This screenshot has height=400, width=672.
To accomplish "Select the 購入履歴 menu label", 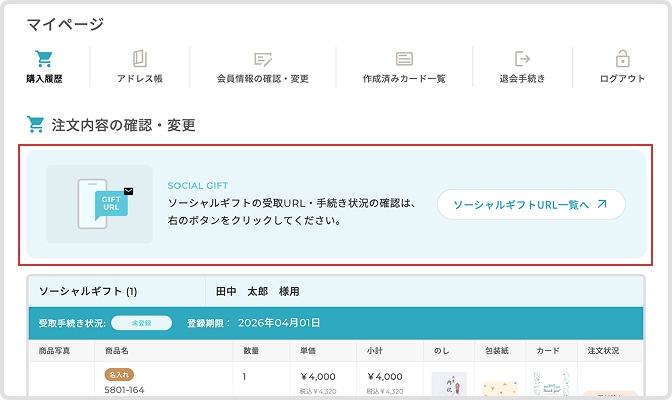I will tap(43, 79).
